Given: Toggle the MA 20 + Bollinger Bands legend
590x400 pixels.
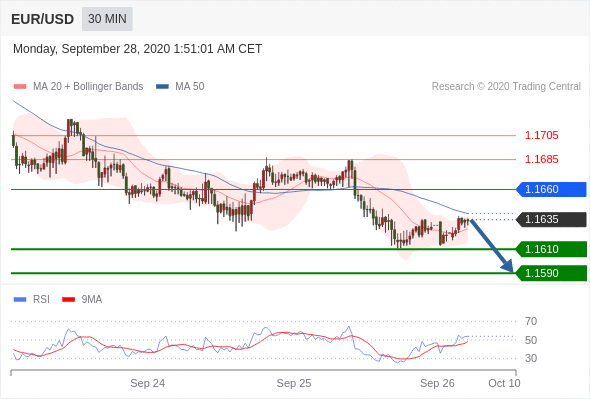Looking at the screenshot, I should (78, 87).
